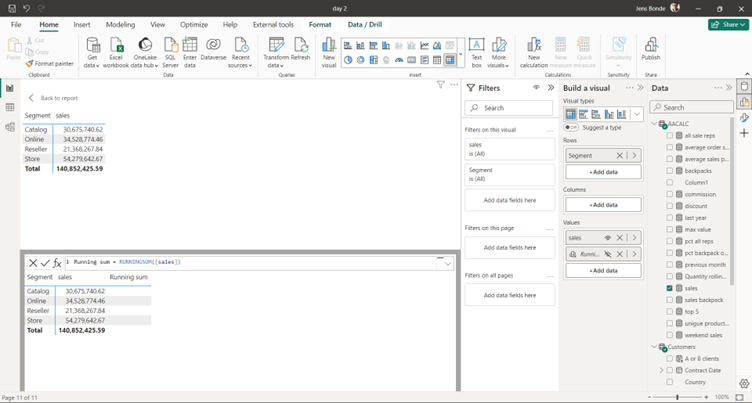Select the matrix visual in ribbon gallery
The width and height of the screenshot is (752, 403).
[450, 60]
